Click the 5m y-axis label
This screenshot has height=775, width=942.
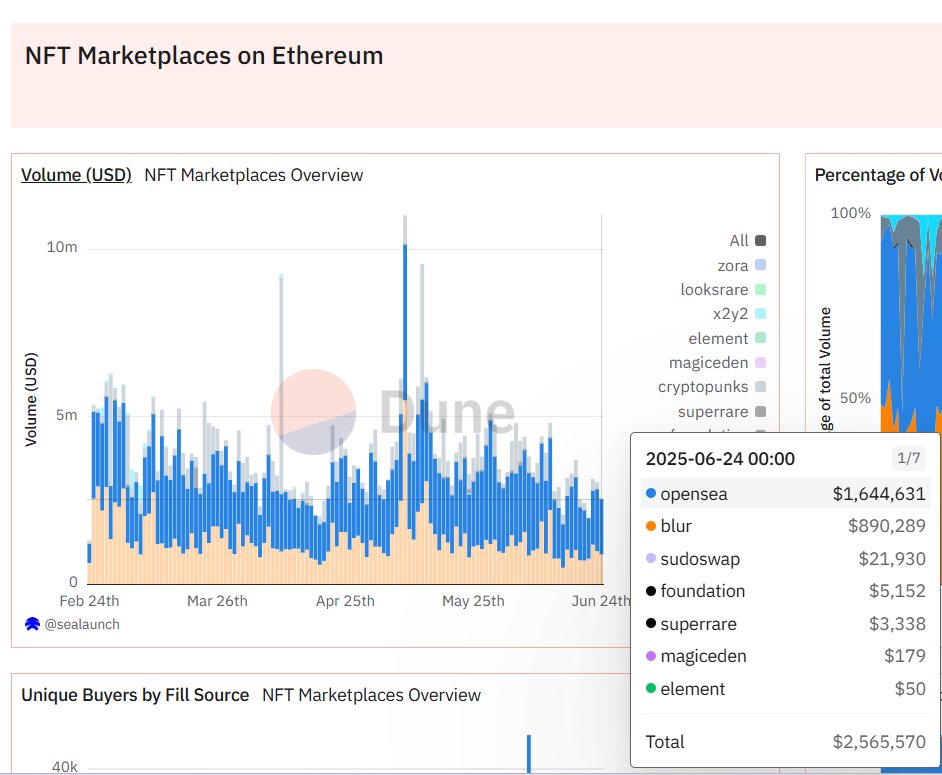pos(66,415)
